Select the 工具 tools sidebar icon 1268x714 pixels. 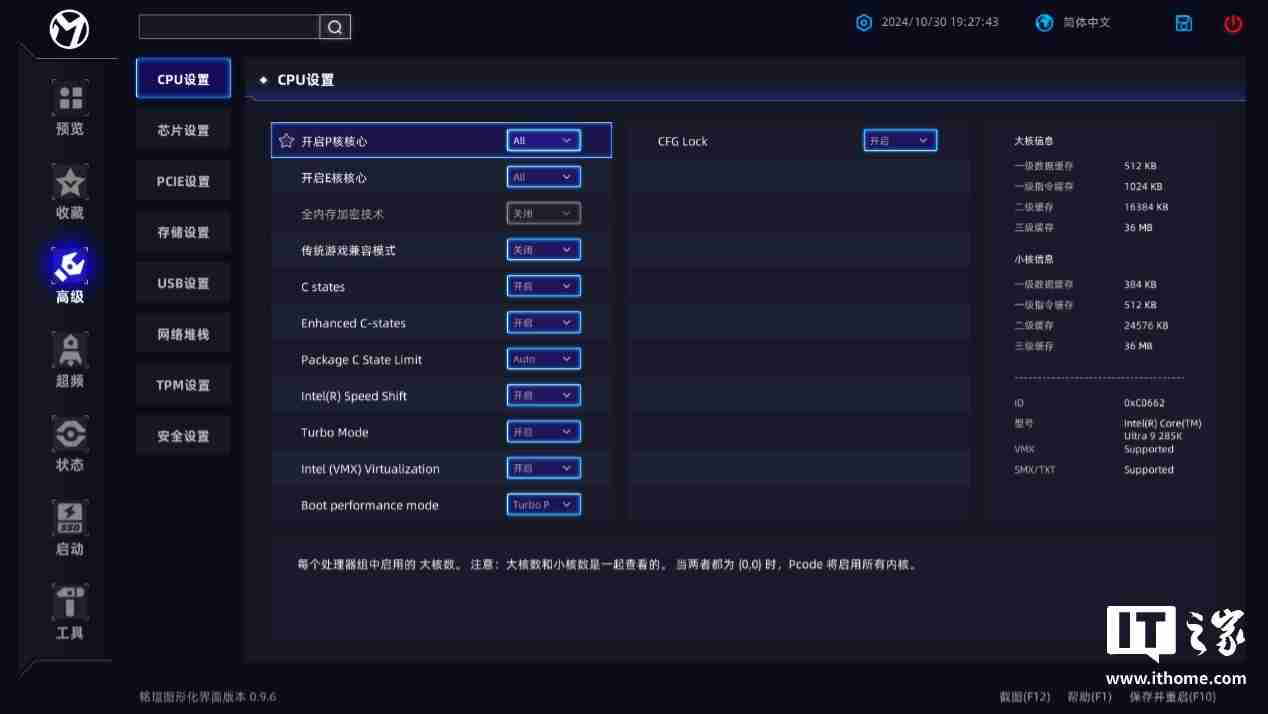(x=69, y=612)
